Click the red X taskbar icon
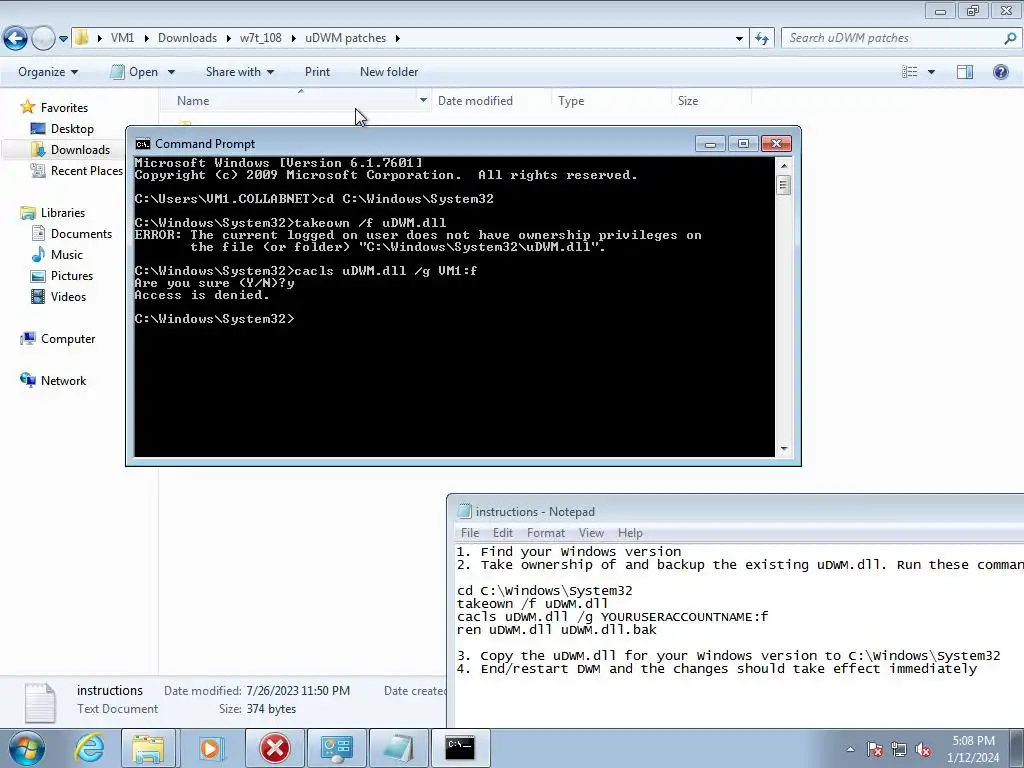This screenshot has width=1024, height=768. click(x=275, y=748)
